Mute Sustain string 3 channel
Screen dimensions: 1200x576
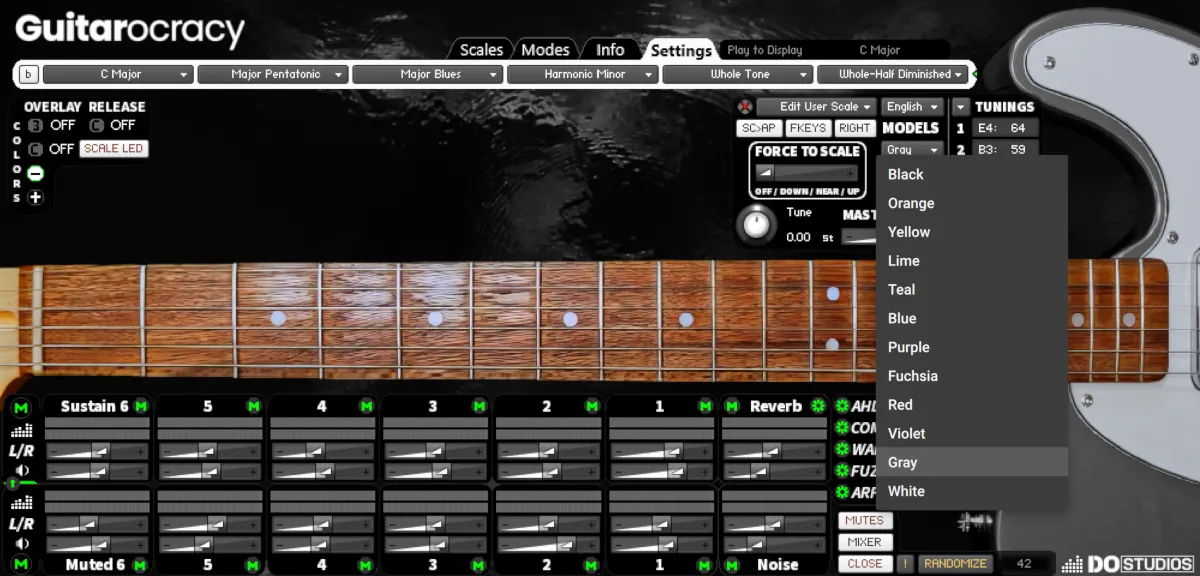[479, 406]
